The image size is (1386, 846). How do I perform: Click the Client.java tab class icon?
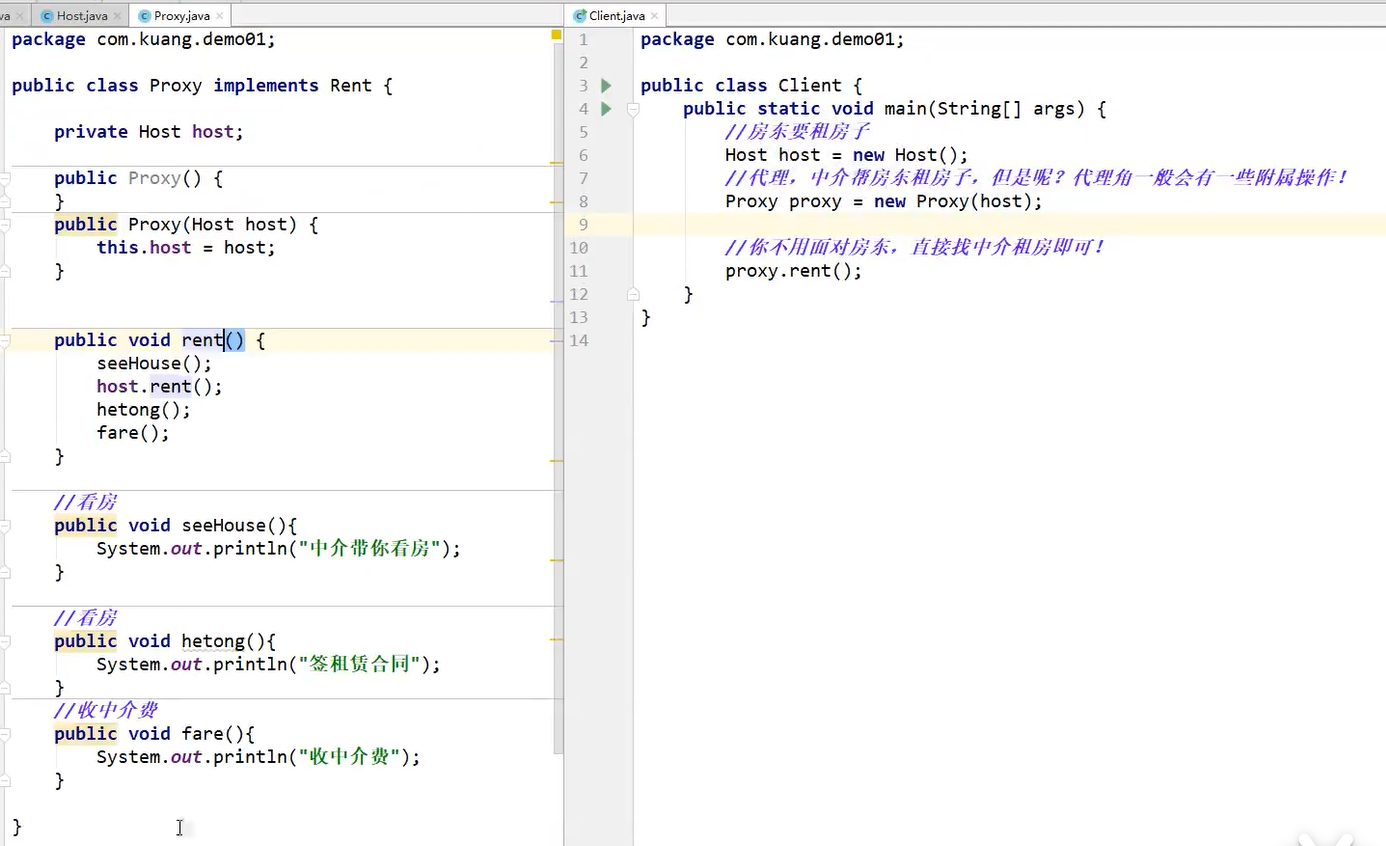pos(579,16)
